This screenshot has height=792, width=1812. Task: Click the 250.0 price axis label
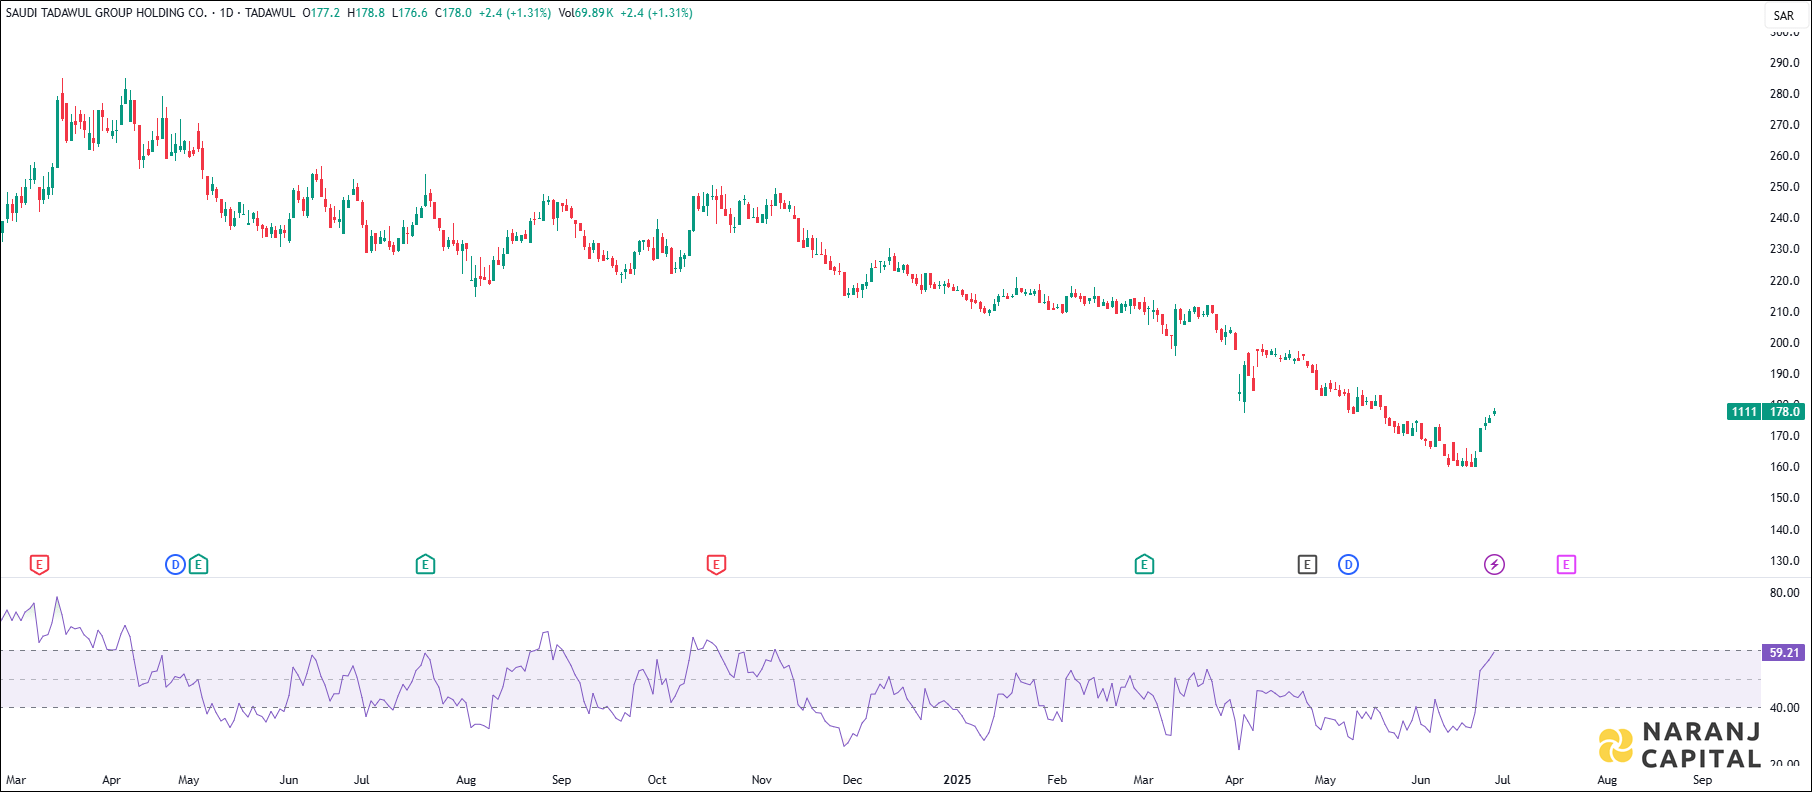tap(1785, 187)
